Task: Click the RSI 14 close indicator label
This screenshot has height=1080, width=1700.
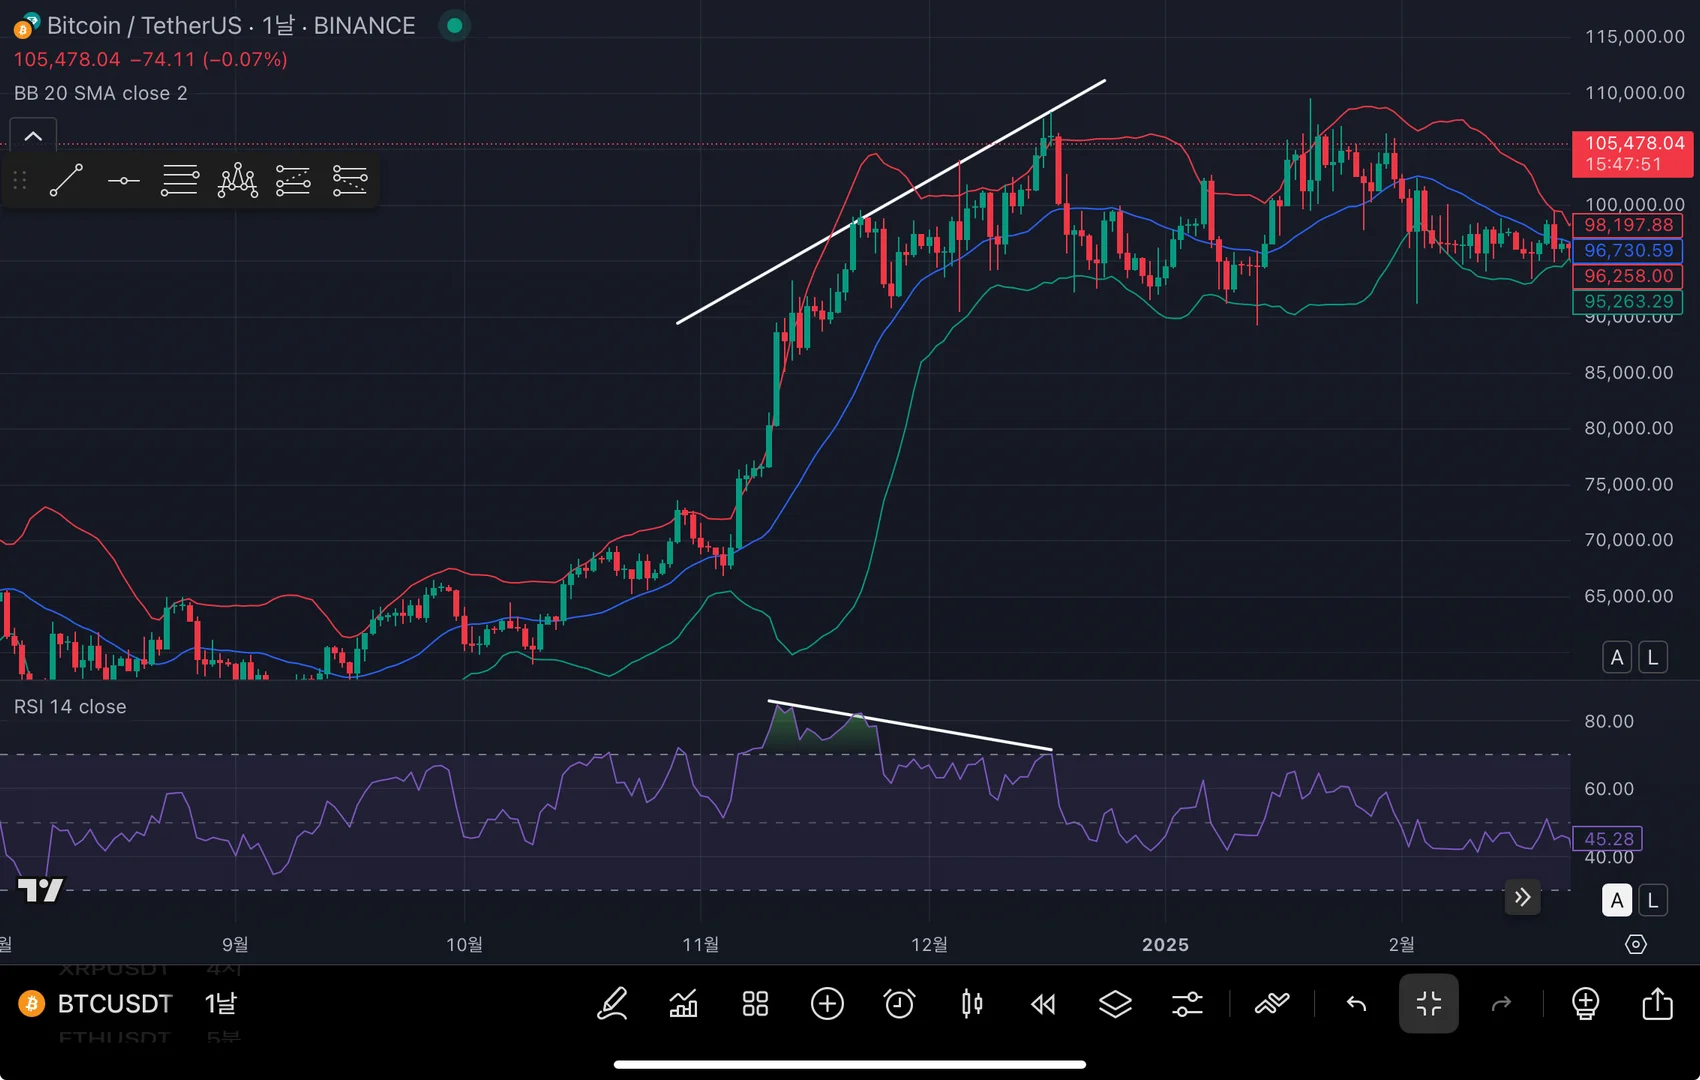Action: tap(70, 707)
